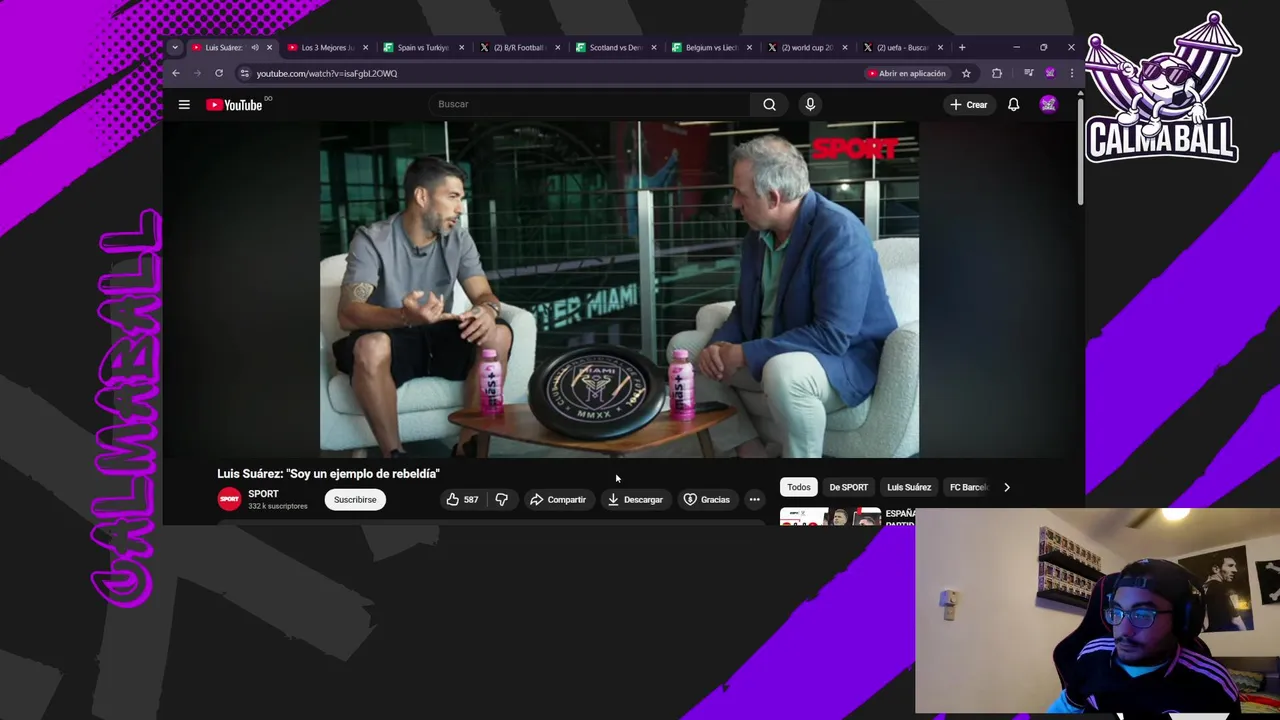Click the video title text
This screenshot has width=1280, height=720.
click(x=328, y=473)
